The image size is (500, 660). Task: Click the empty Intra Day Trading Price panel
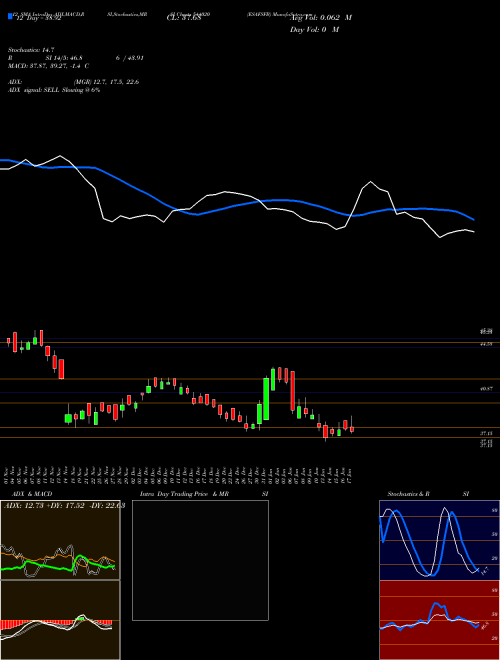tap(200, 560)
